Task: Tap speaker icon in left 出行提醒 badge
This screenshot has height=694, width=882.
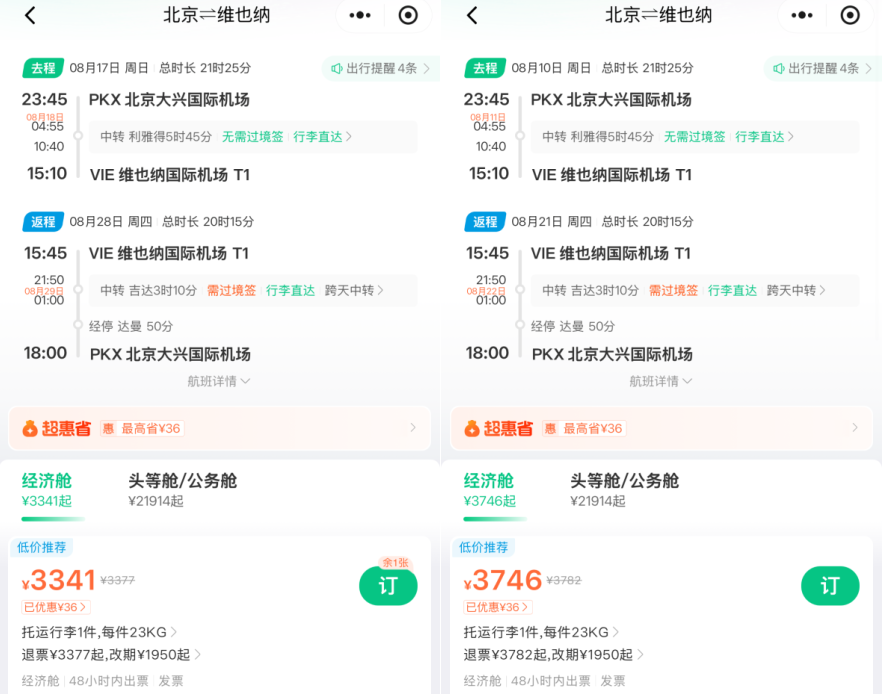Action: 336,69
